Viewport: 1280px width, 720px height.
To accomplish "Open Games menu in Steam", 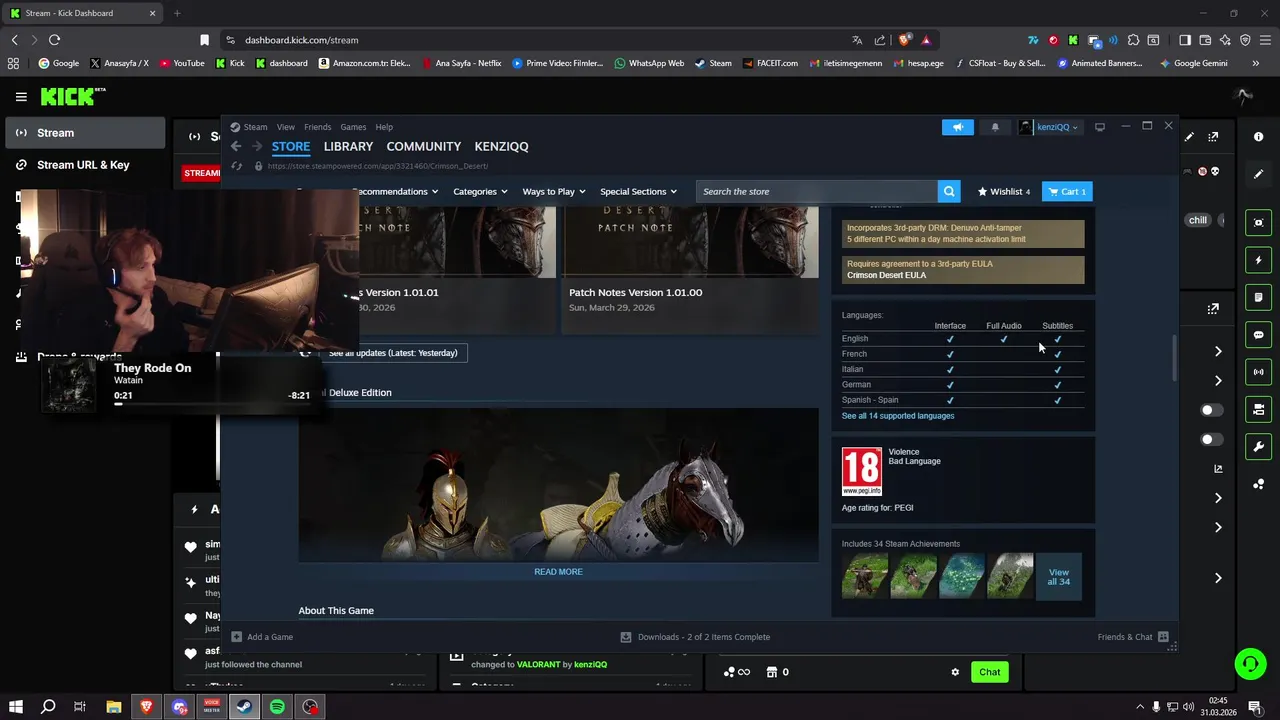I will pos(353,127).
